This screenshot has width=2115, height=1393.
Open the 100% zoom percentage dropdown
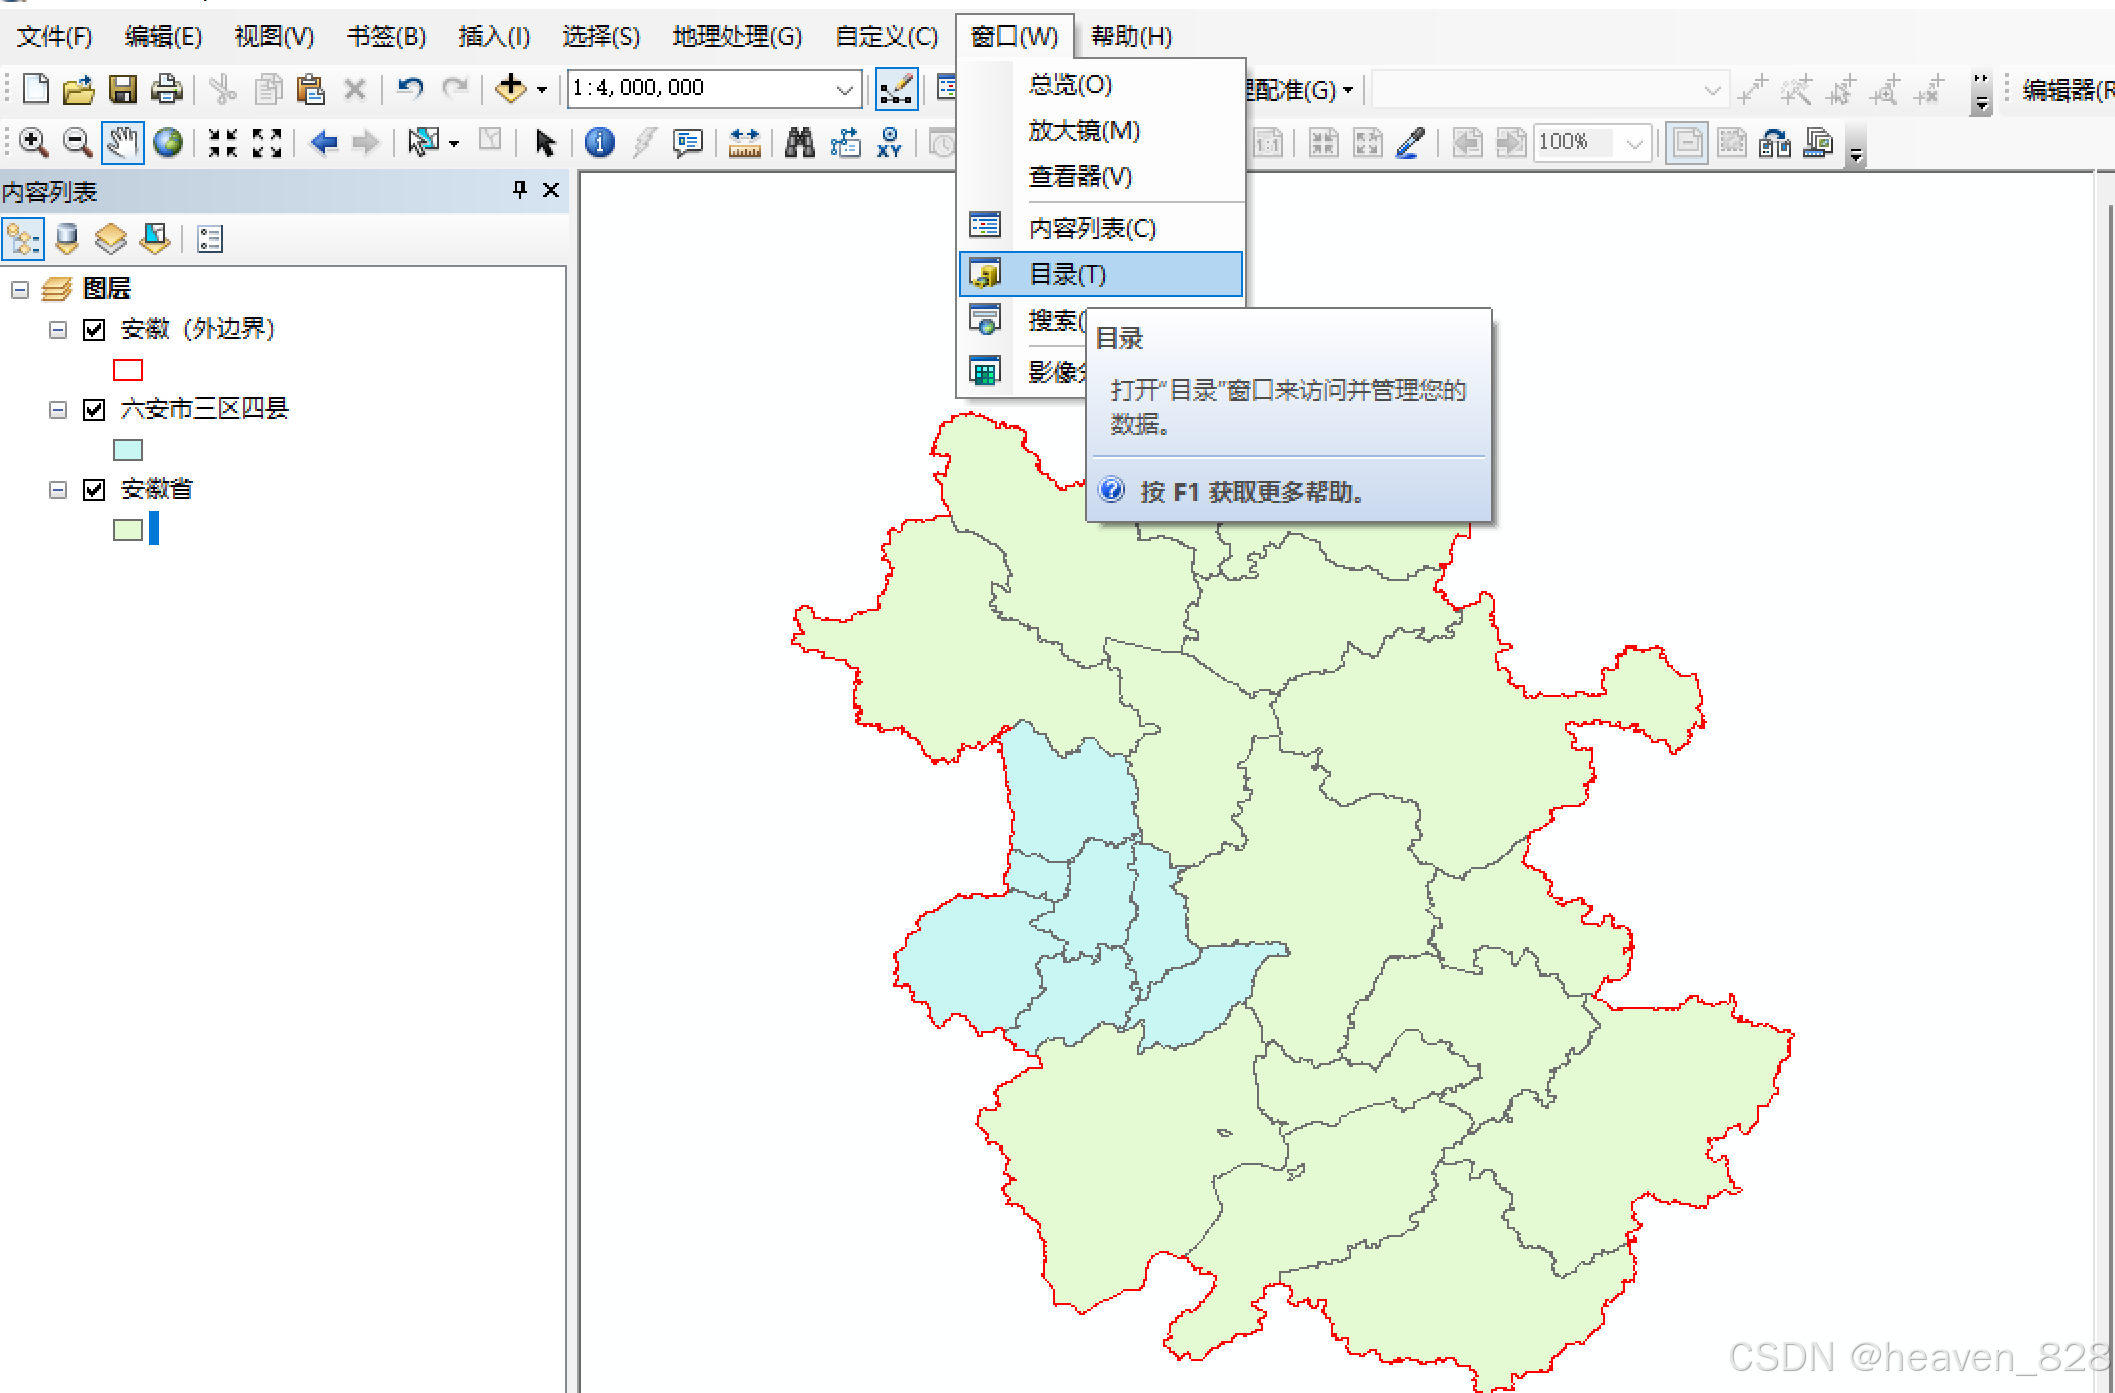point(1635,143)
